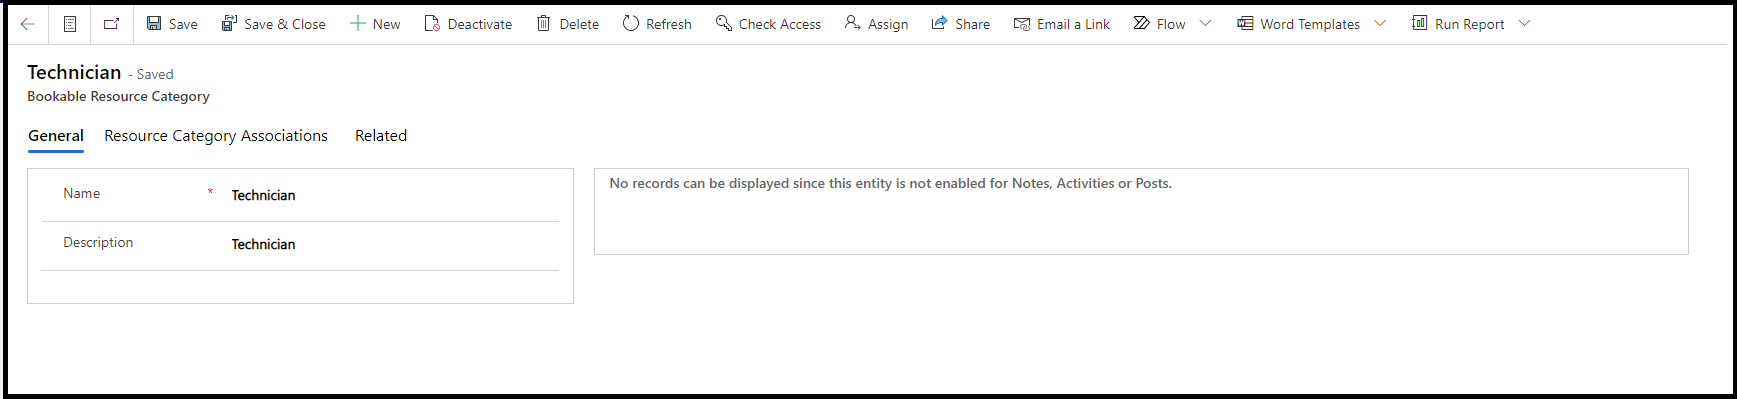Expand the Flow dropdown chevron
Image resolution: width=1737 pixels, height=399 pixels.
click(x=1205, y=24)
